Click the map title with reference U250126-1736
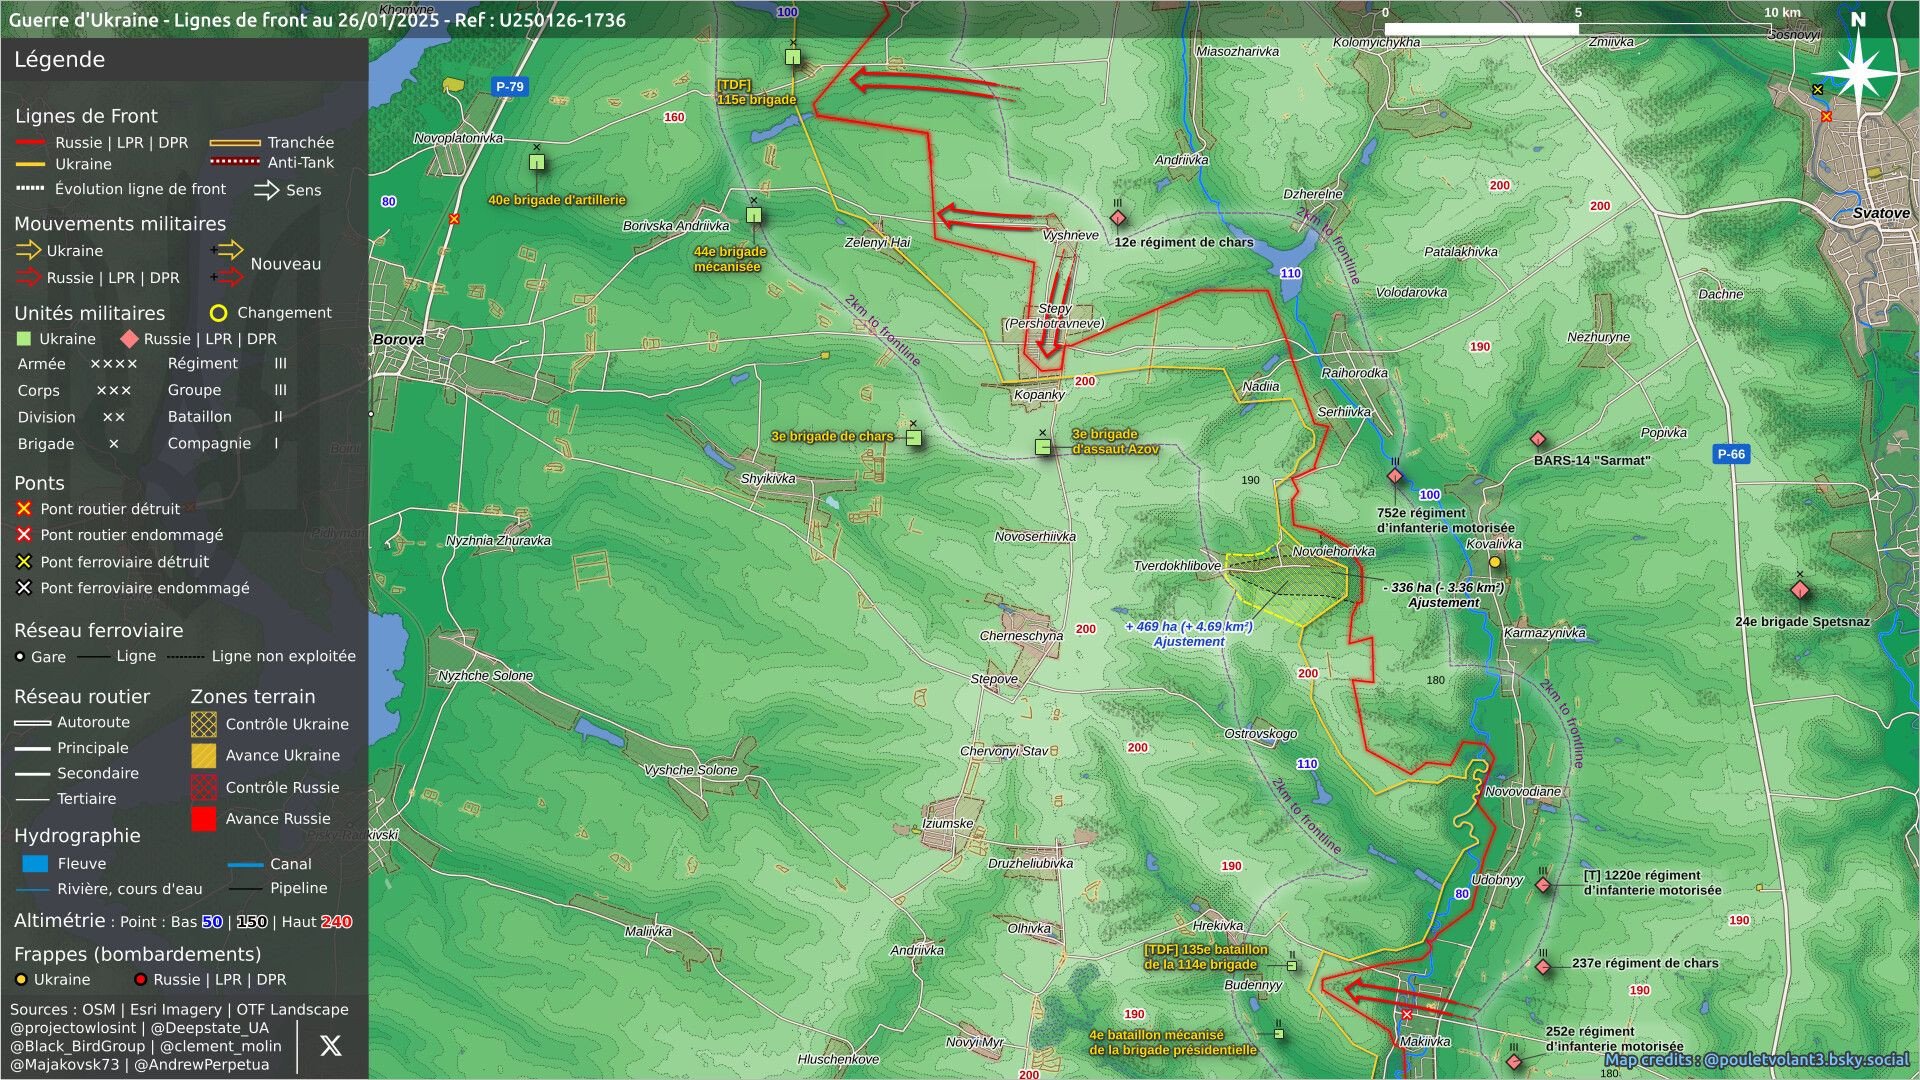This screenshot has width=1920, height=1080. (x=317, y=20)
